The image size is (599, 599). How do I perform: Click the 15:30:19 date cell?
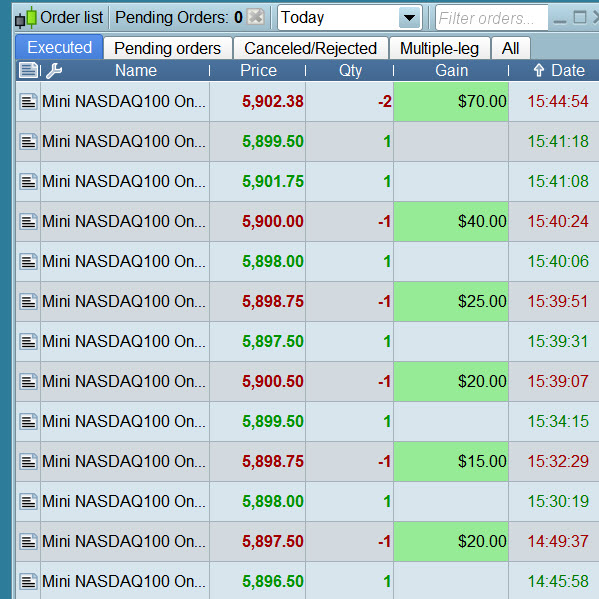click(x=554, y=501)
